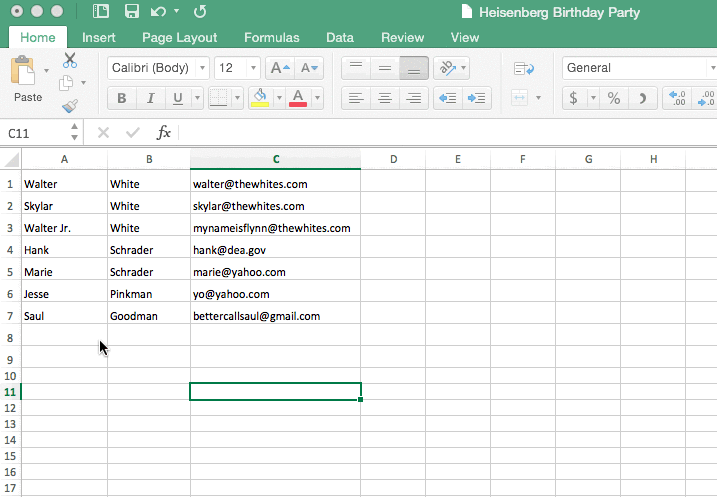Image resolution: width=717 pixels, height=497 pixels.
Task: Click the Insert Function fx icon
Action: [x=163, y=133]
